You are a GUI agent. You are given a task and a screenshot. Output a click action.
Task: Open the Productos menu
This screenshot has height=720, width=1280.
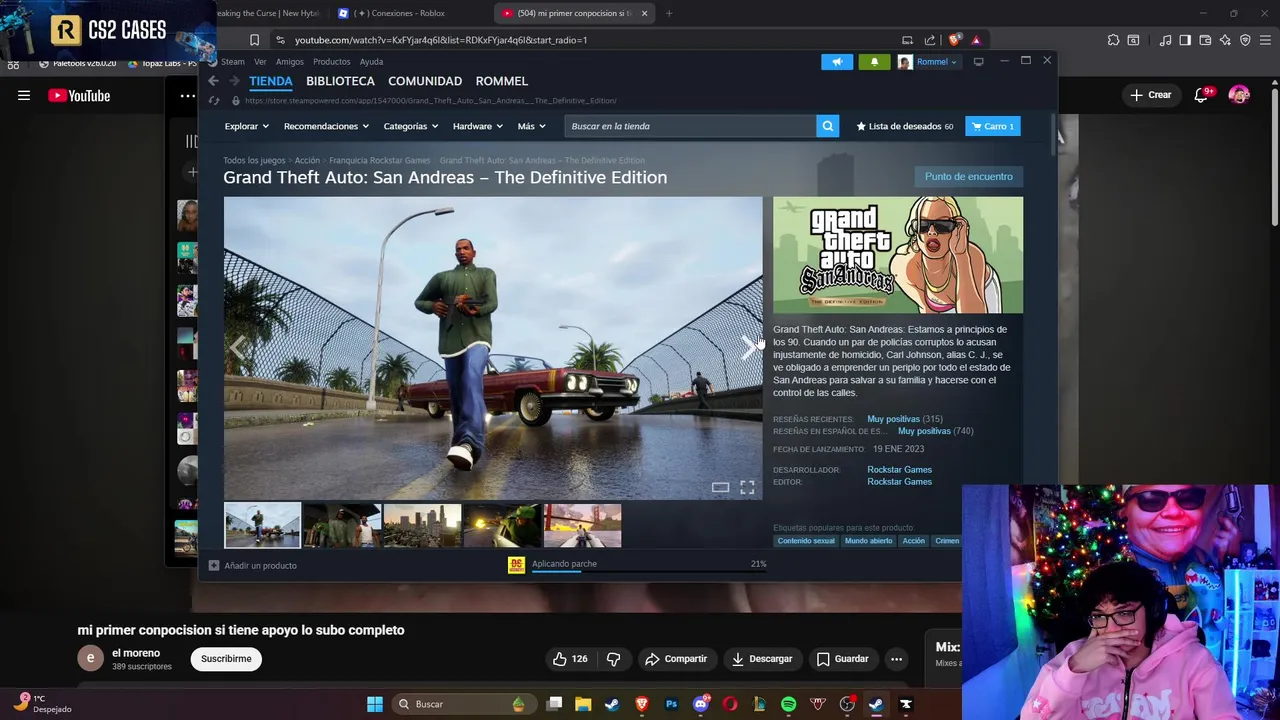[332, 62]
